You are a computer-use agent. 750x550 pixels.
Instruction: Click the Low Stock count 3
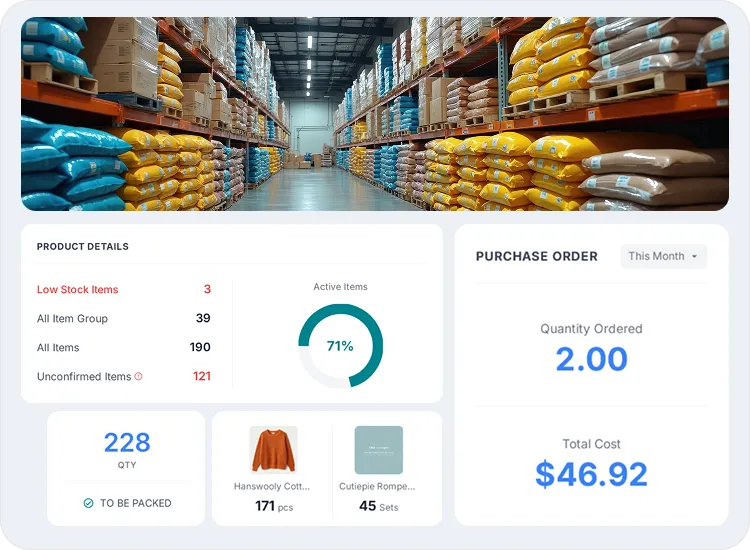coord(207,290)
